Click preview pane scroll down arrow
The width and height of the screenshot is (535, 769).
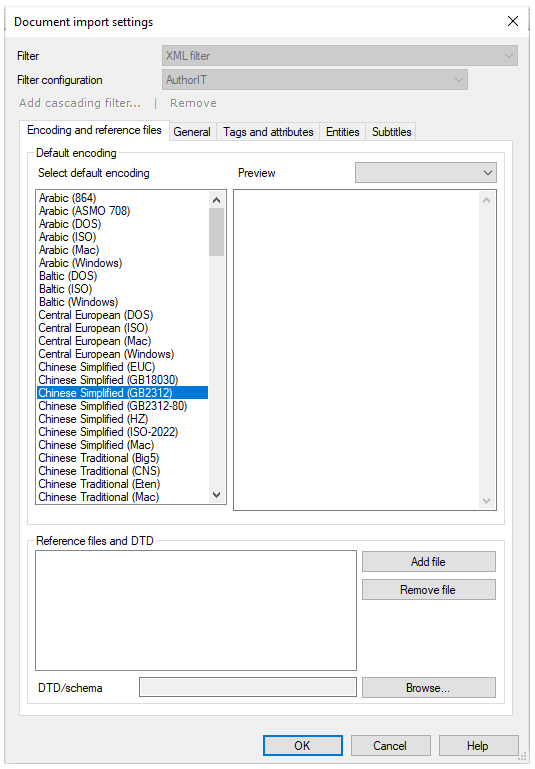pos(486,500)
